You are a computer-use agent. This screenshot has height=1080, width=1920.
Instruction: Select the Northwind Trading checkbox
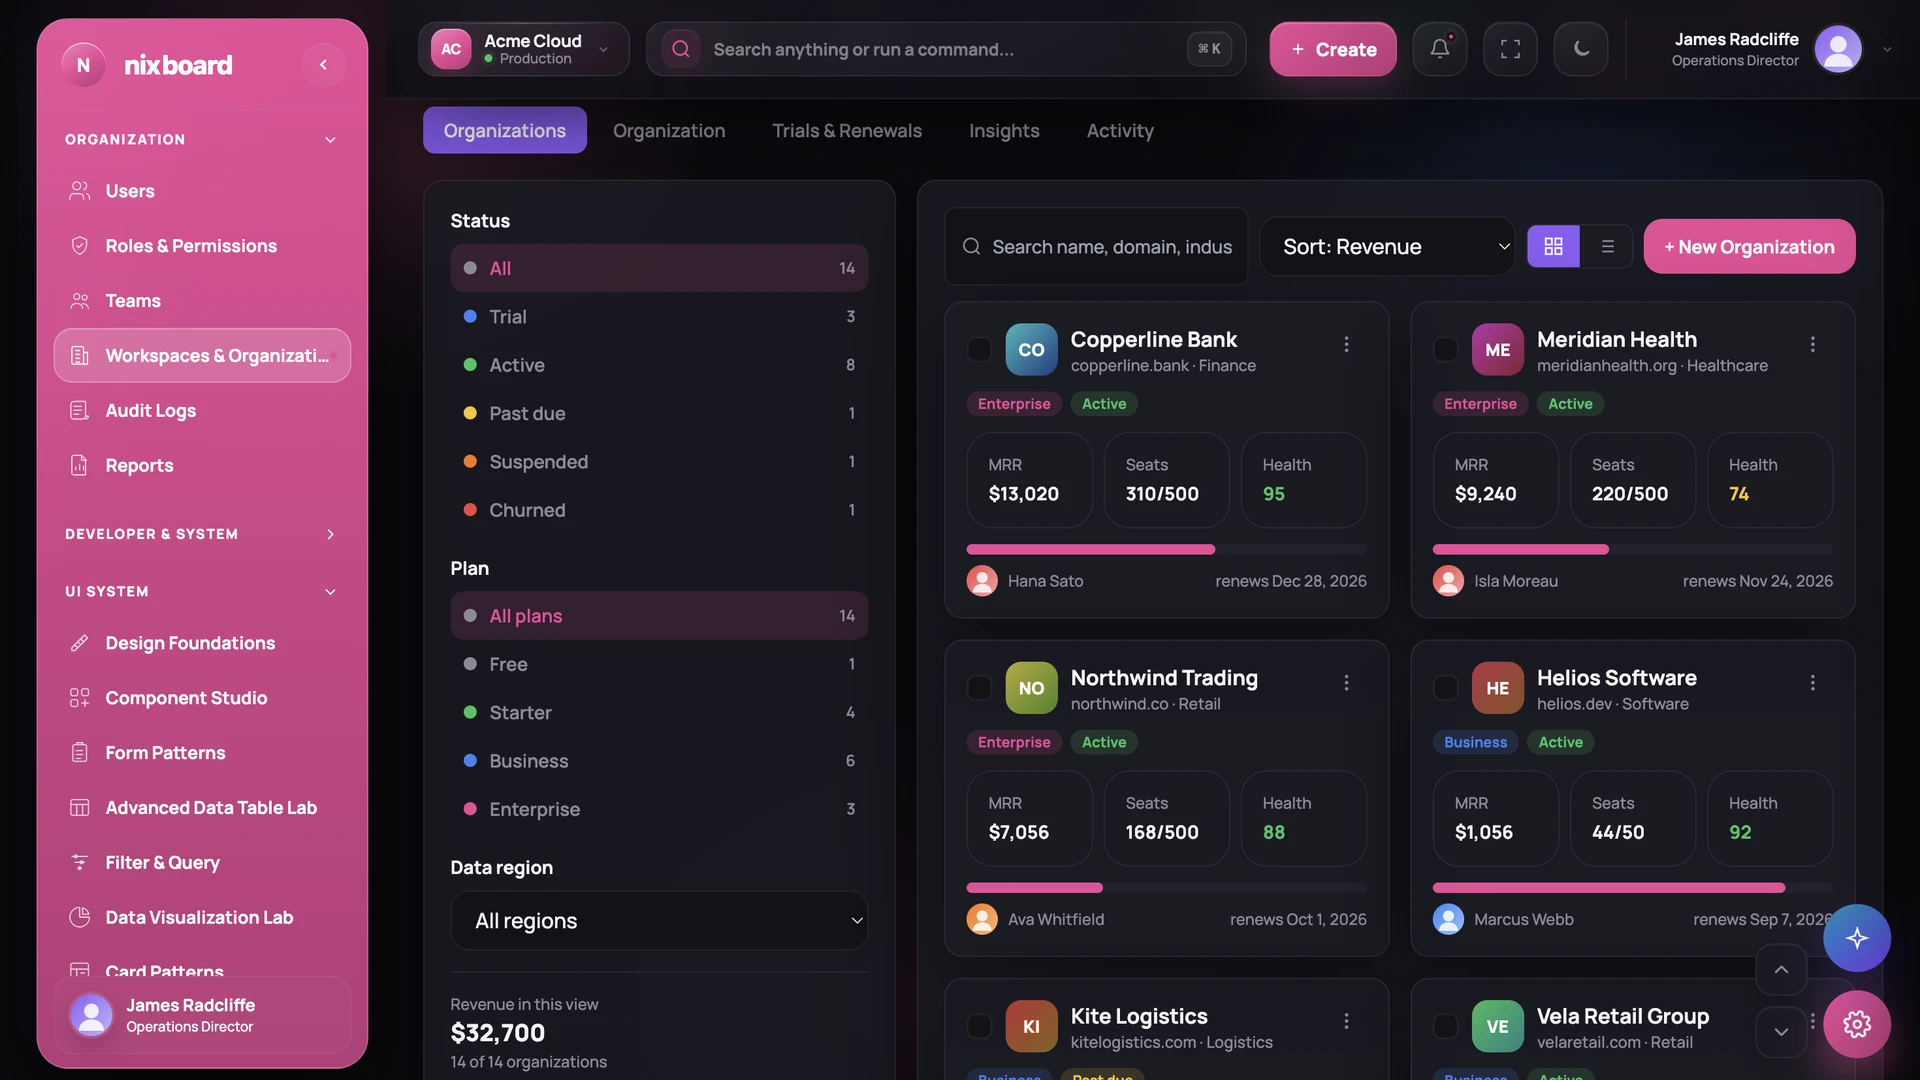[x=979, y=688]
